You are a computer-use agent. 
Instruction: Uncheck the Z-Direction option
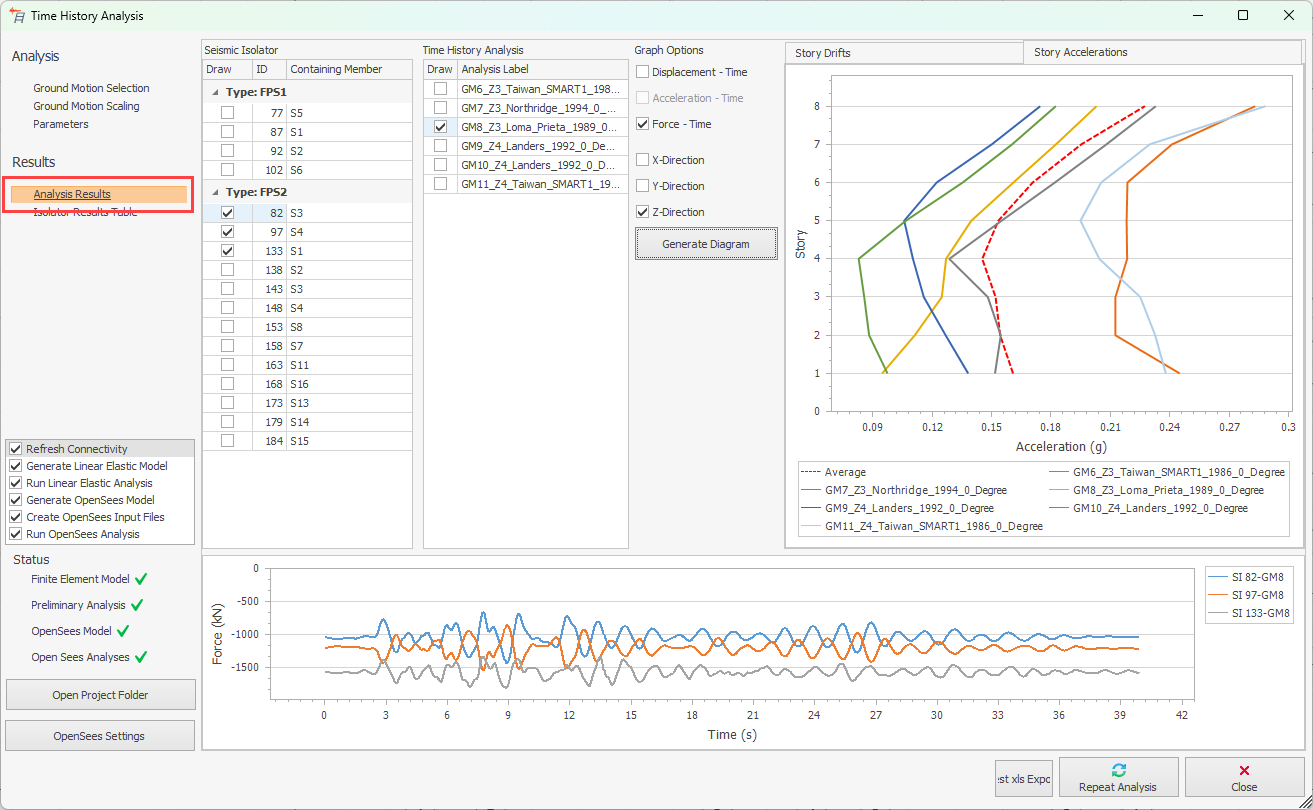click(x=643, y=212)
